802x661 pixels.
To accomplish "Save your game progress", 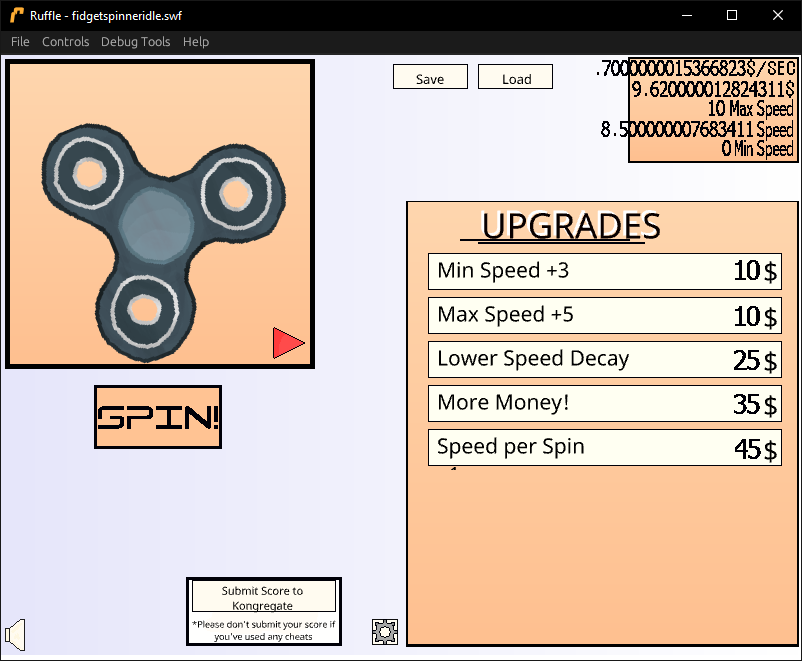I will (430, 76).
